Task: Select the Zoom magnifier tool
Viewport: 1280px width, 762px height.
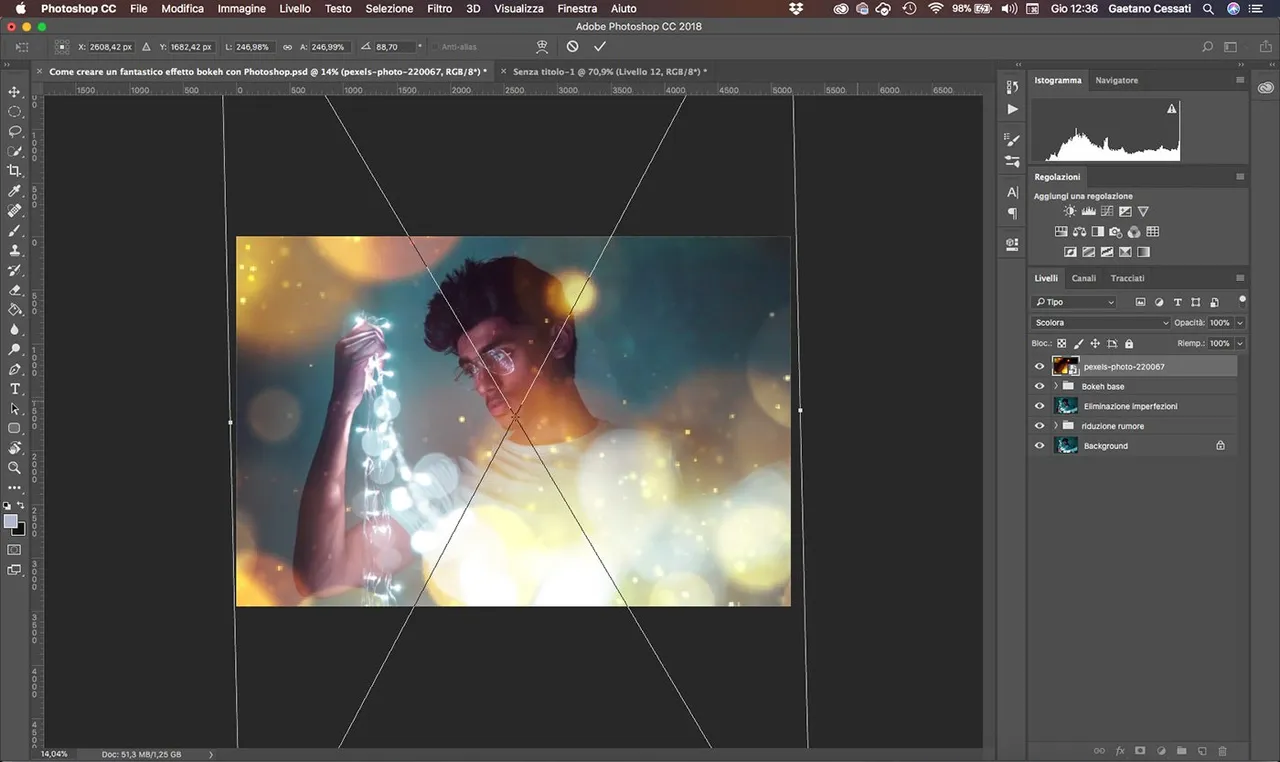Action: (15, 468)
